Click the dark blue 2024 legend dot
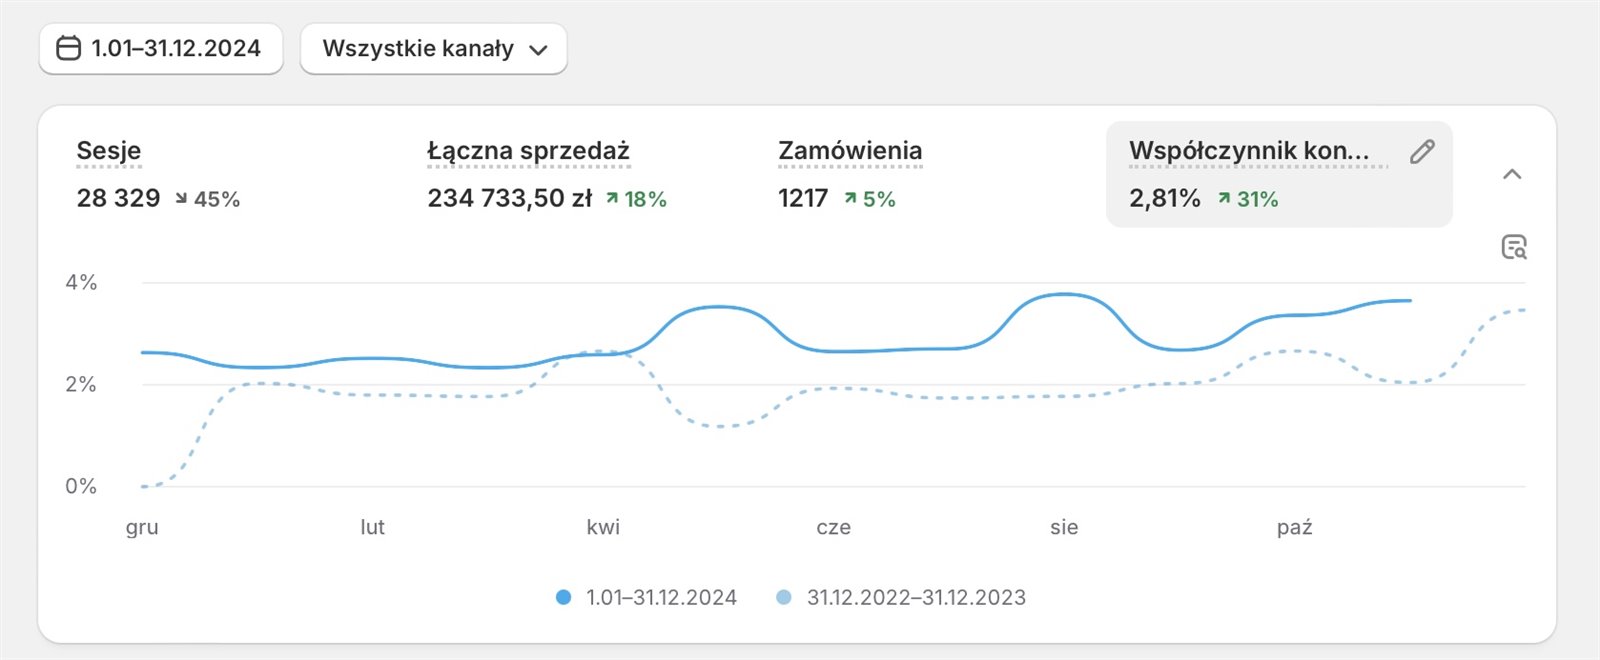Image resolution: width=1600 pixels, height=660 pixels. [x=563, y=597]
